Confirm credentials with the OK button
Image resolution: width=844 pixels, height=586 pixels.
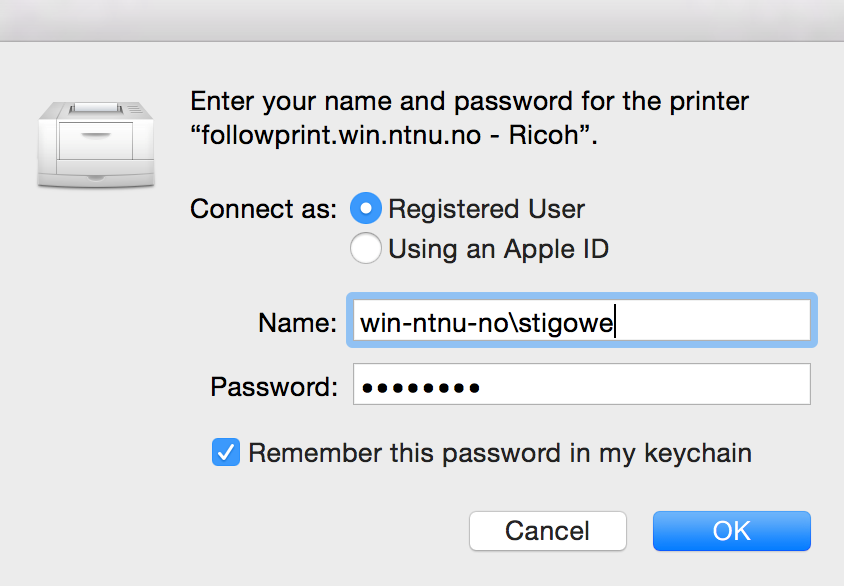click(732, 531)
